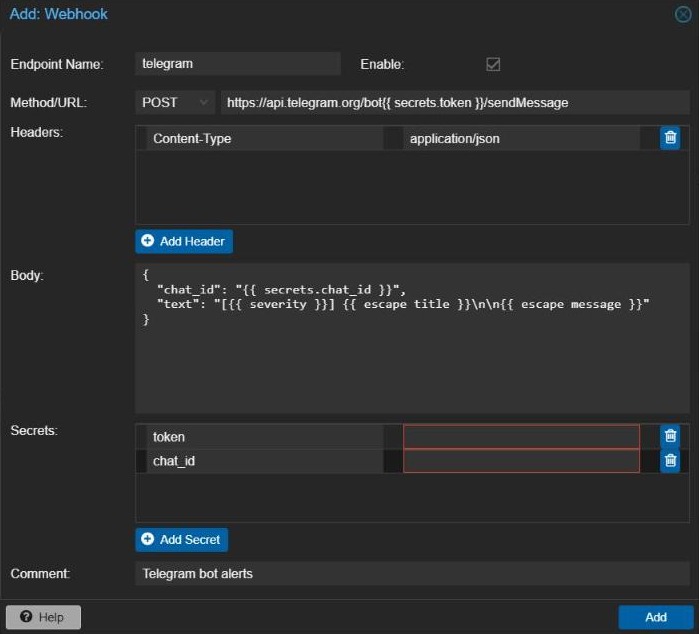Close the Add: Webhook dialog
699x634 pixels.
[x=683, y=14]
